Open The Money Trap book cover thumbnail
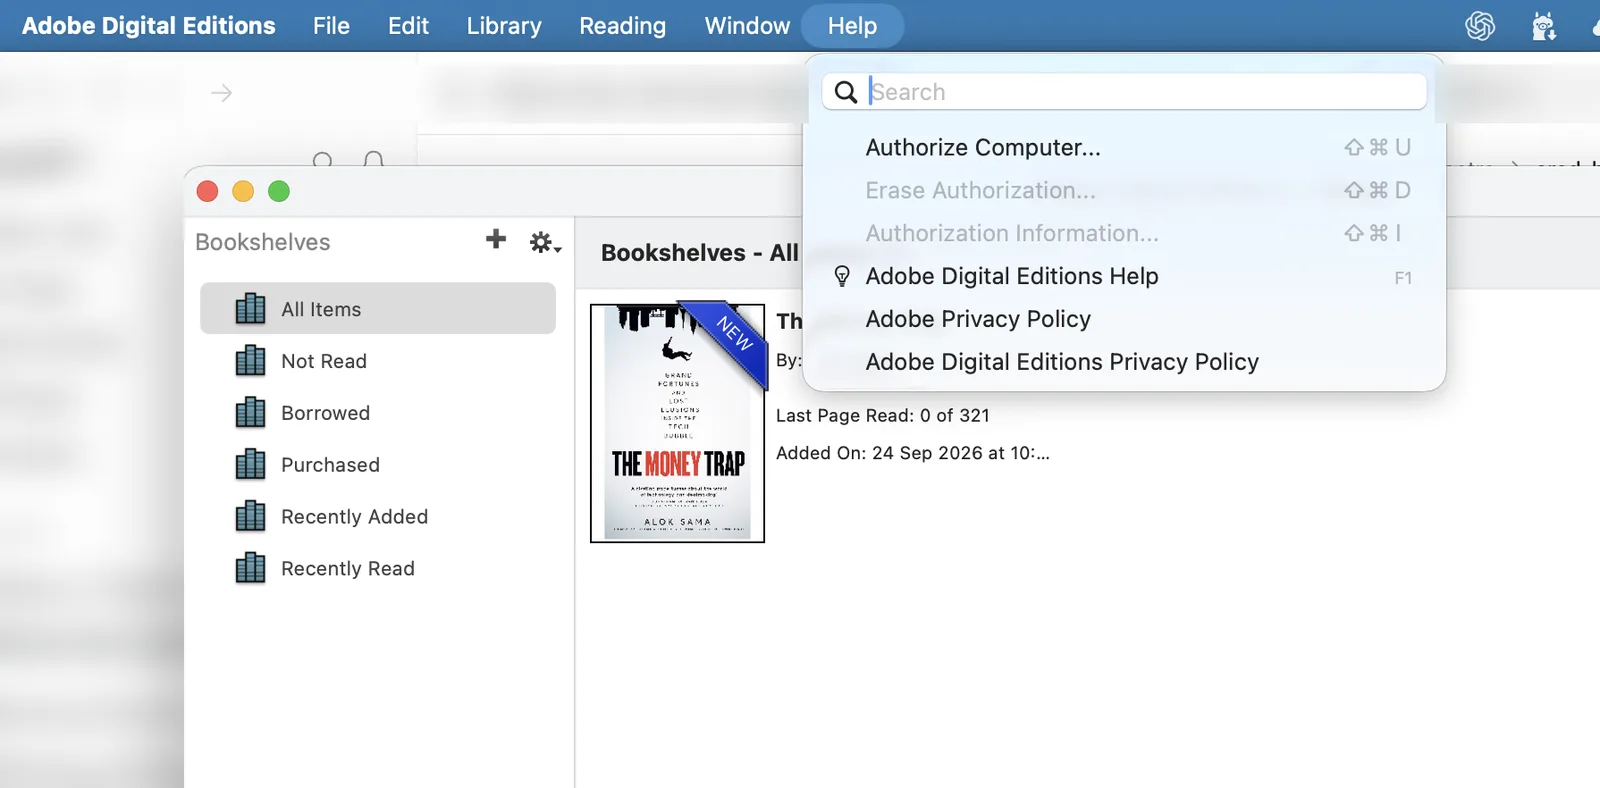 click(x=678, y=423)
